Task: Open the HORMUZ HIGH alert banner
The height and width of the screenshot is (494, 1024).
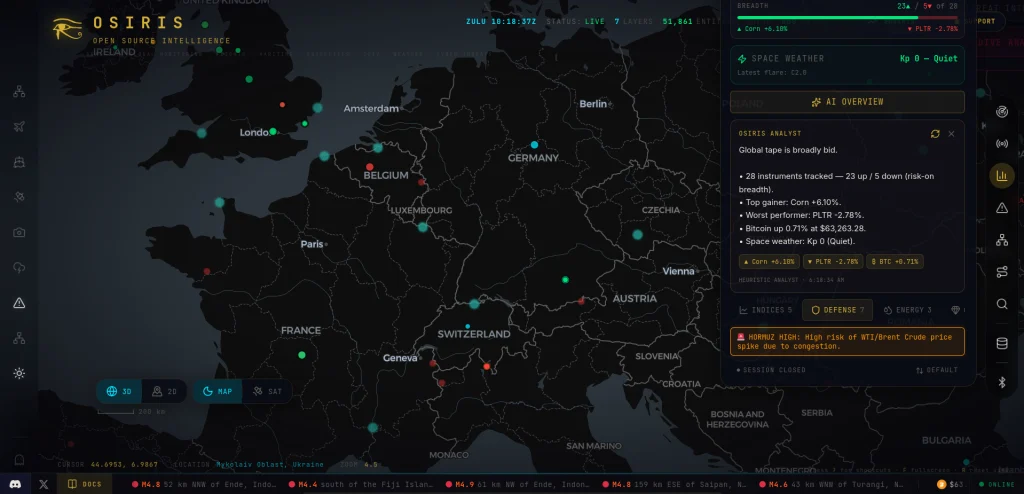Action: pos(847,342)
